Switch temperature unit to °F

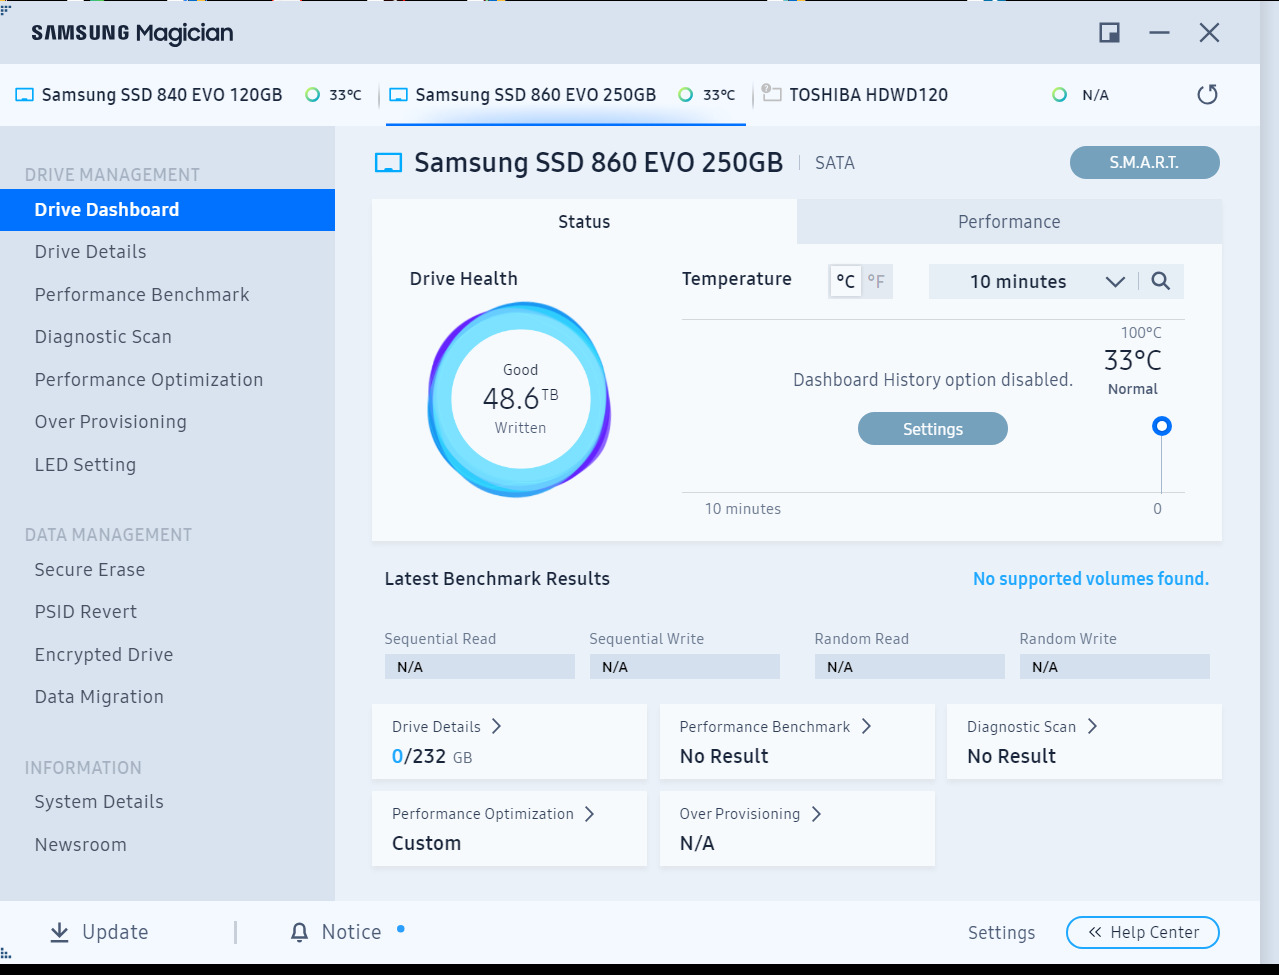coord(876,281)
